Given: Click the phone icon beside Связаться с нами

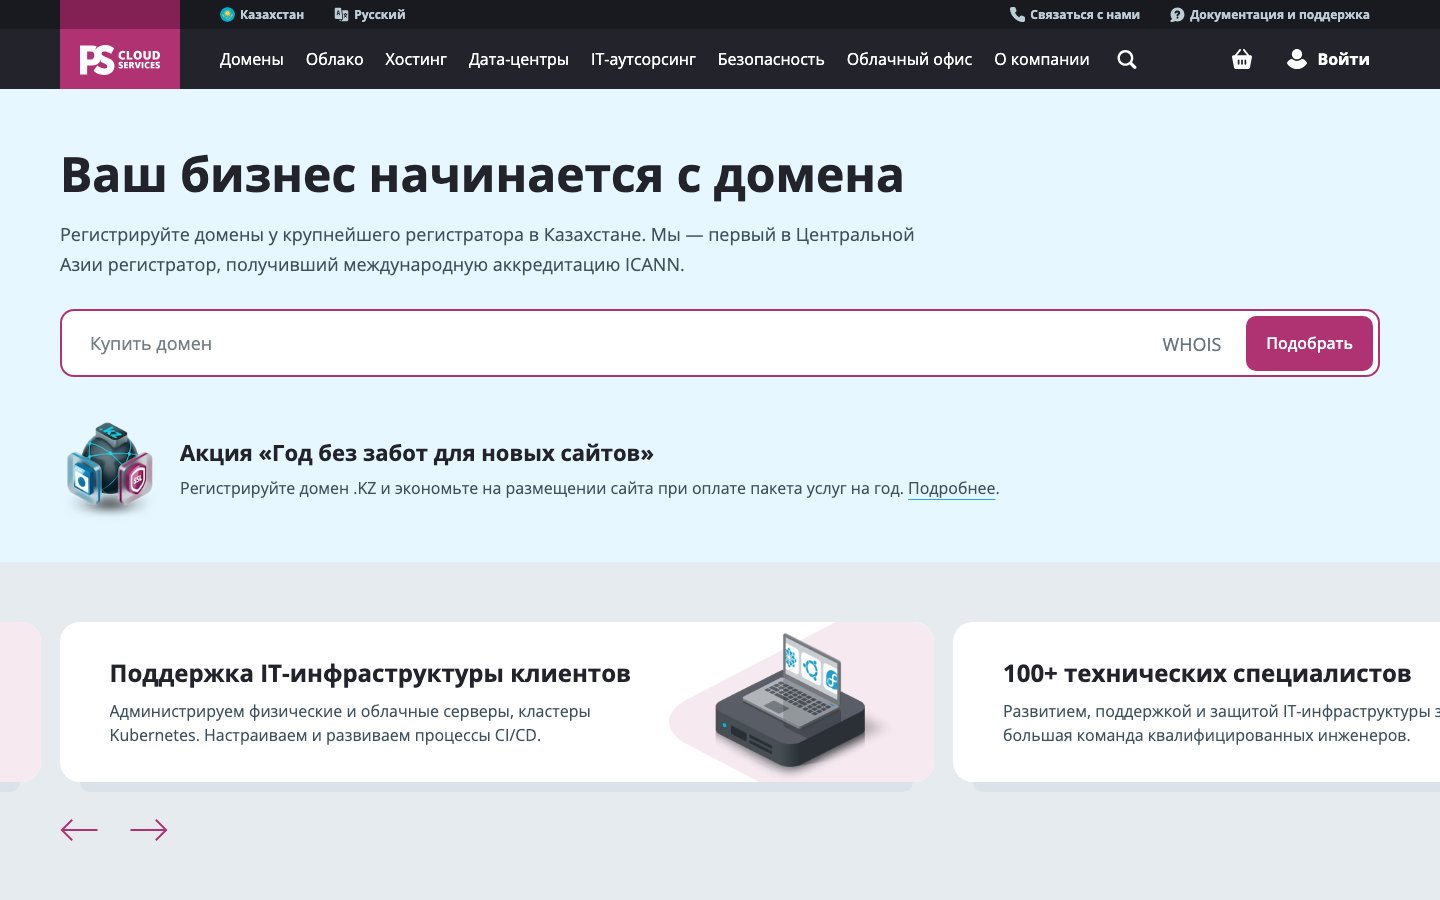Looking at the screenshot, I should [1017, 14].
